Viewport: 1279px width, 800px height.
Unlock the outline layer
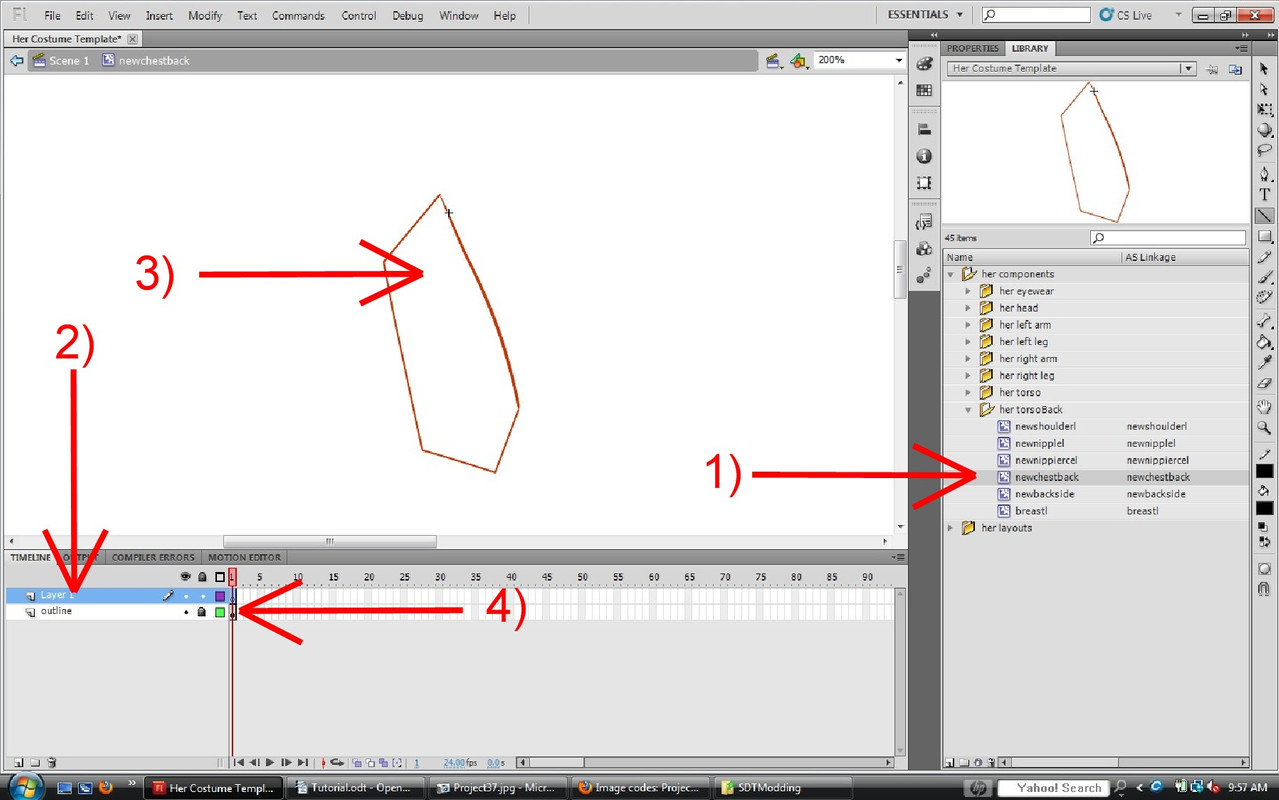pos(202,612)
